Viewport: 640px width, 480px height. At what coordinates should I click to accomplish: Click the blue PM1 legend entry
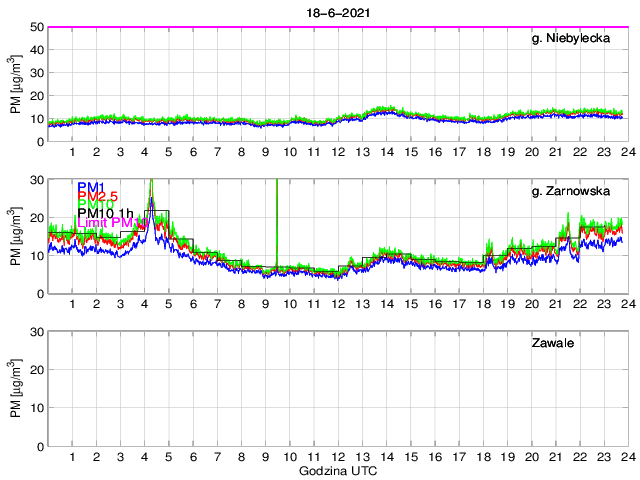90,187
